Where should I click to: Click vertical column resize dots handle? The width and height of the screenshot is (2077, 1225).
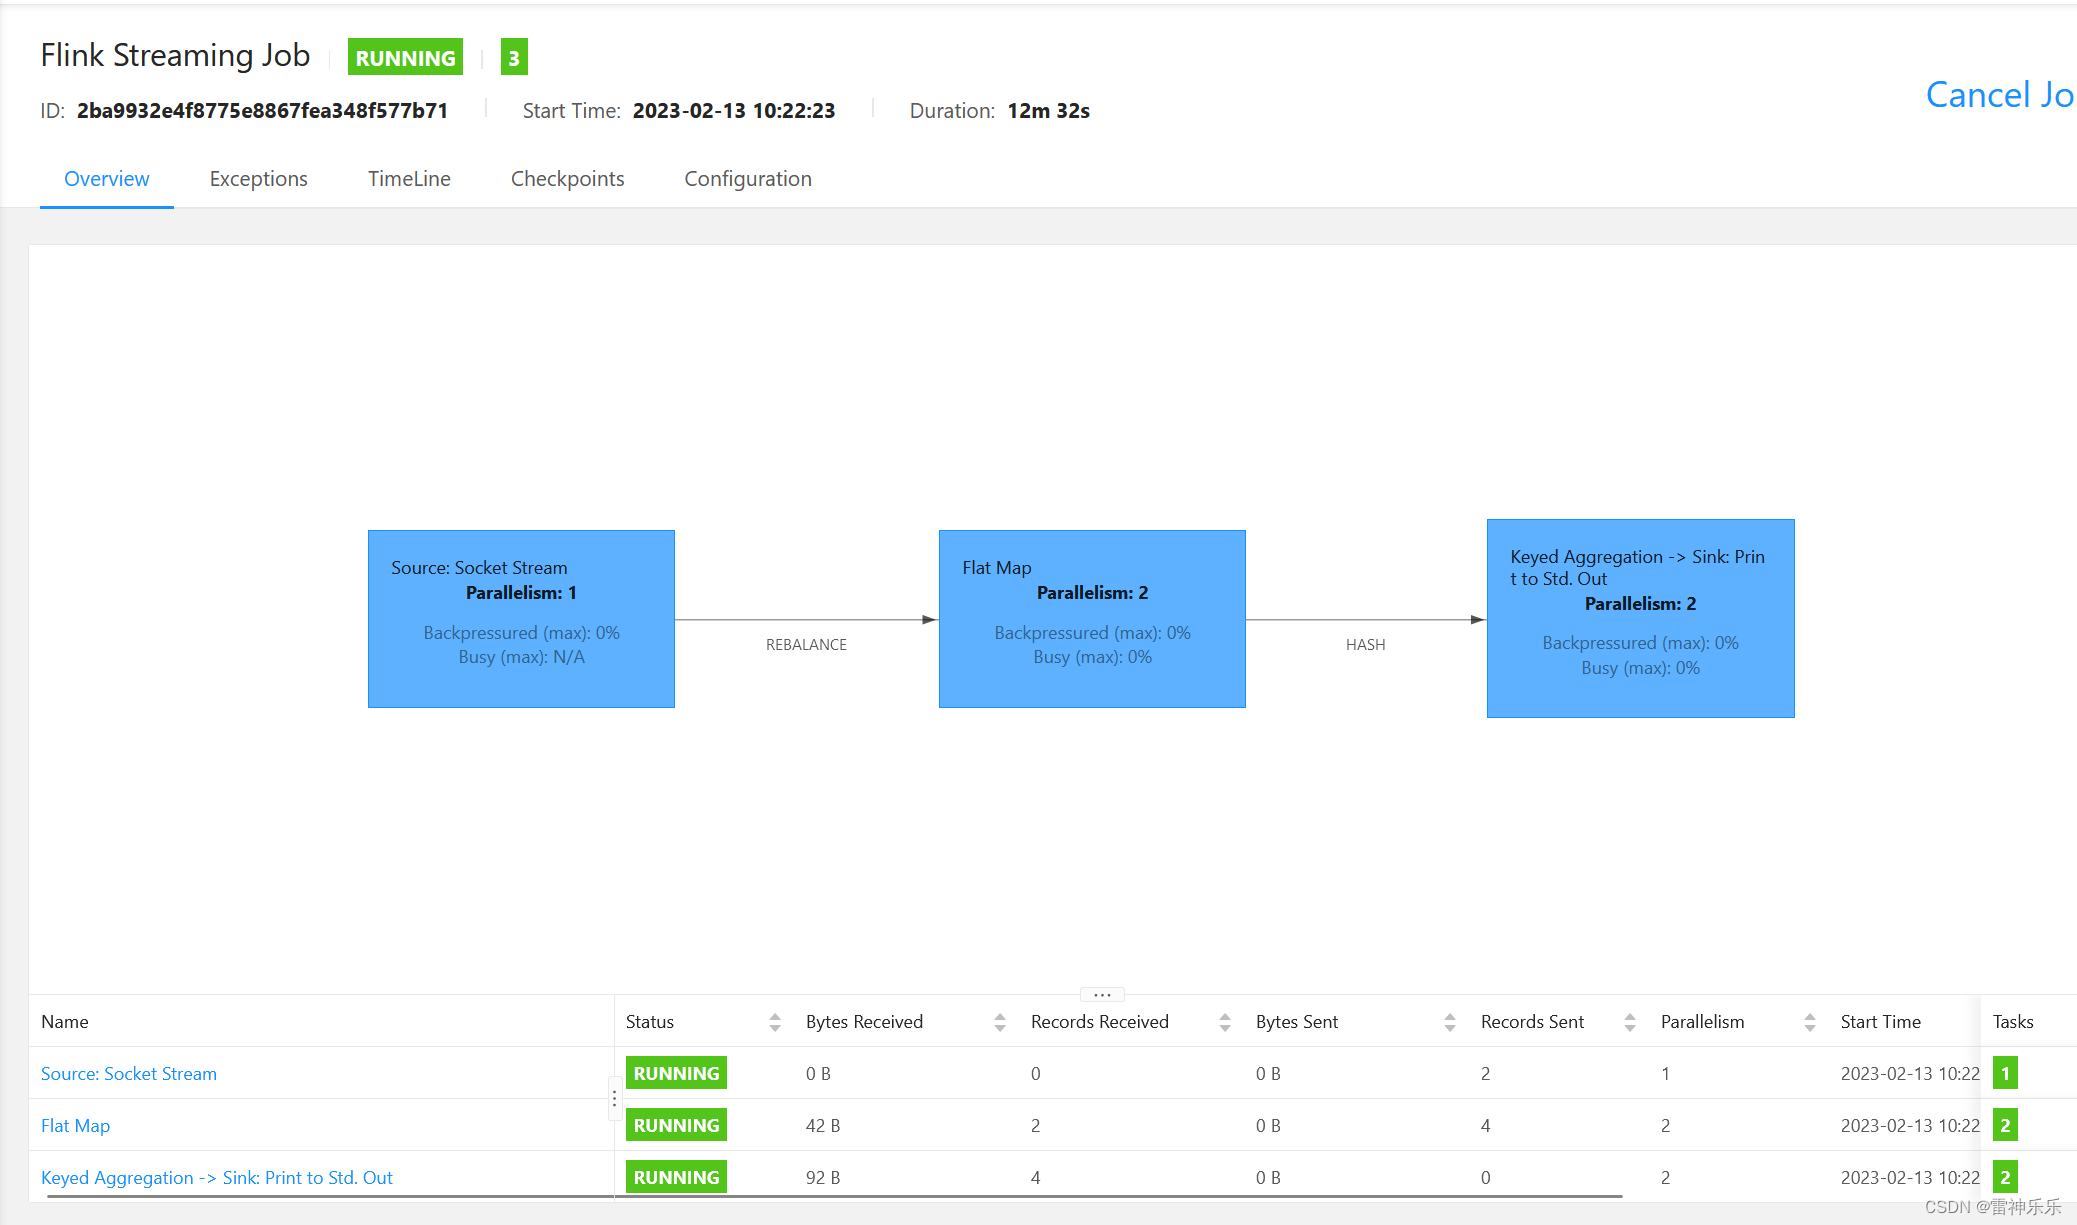pyautogui.click(x=614, y=1098)
